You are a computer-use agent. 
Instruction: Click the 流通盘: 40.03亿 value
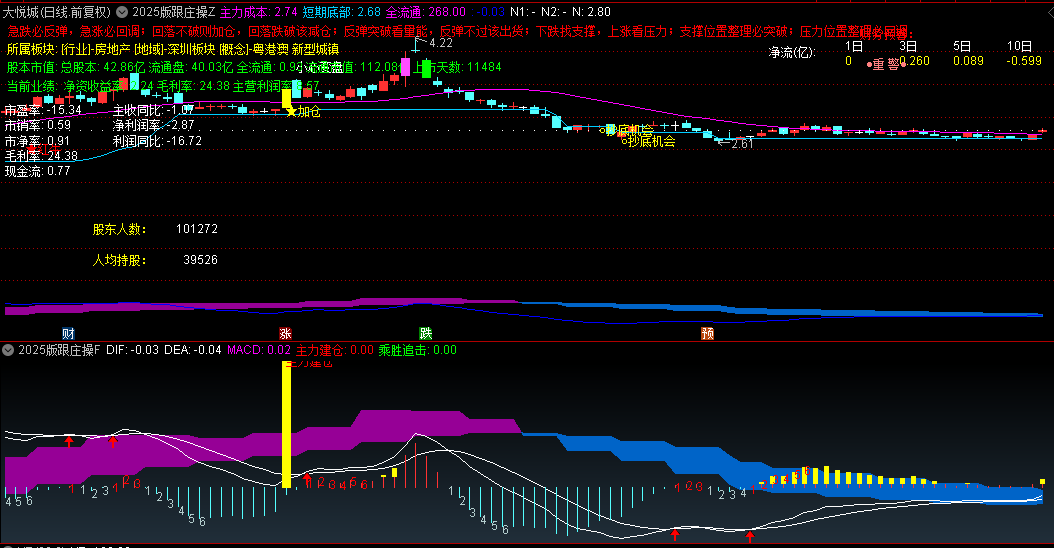point(191,67)
